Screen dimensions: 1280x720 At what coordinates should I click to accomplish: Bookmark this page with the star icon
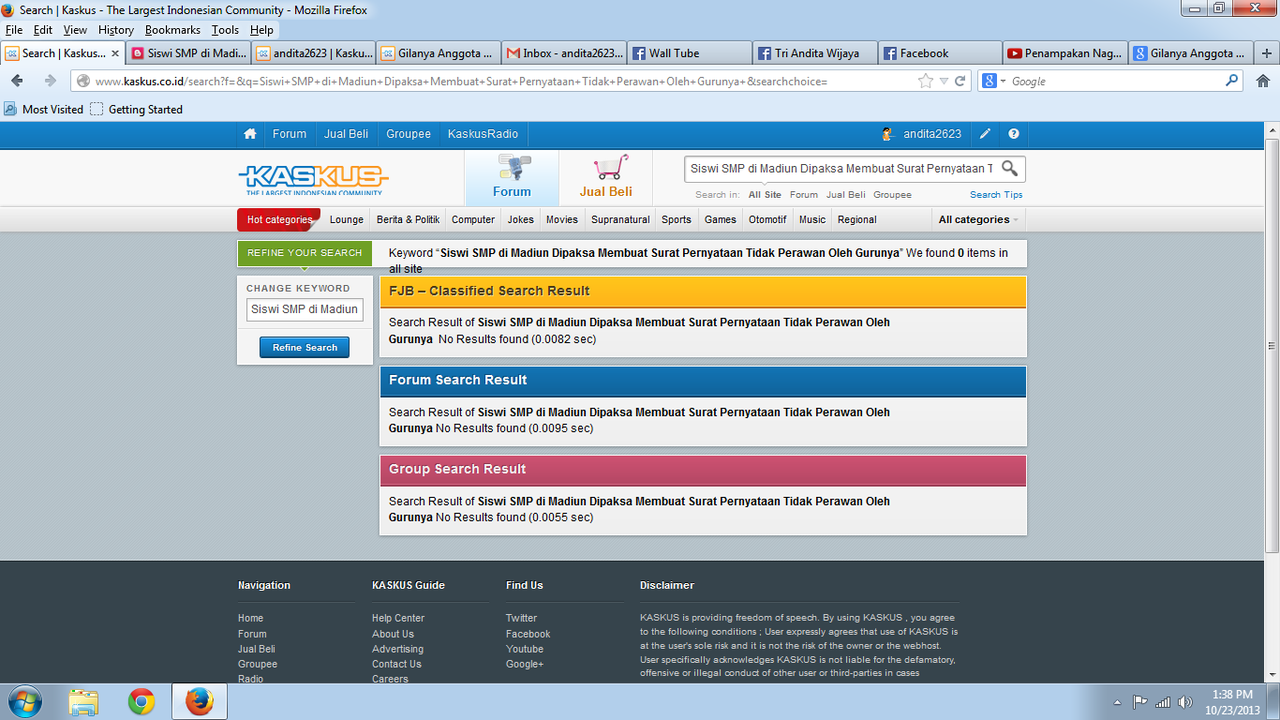(925, 81)
